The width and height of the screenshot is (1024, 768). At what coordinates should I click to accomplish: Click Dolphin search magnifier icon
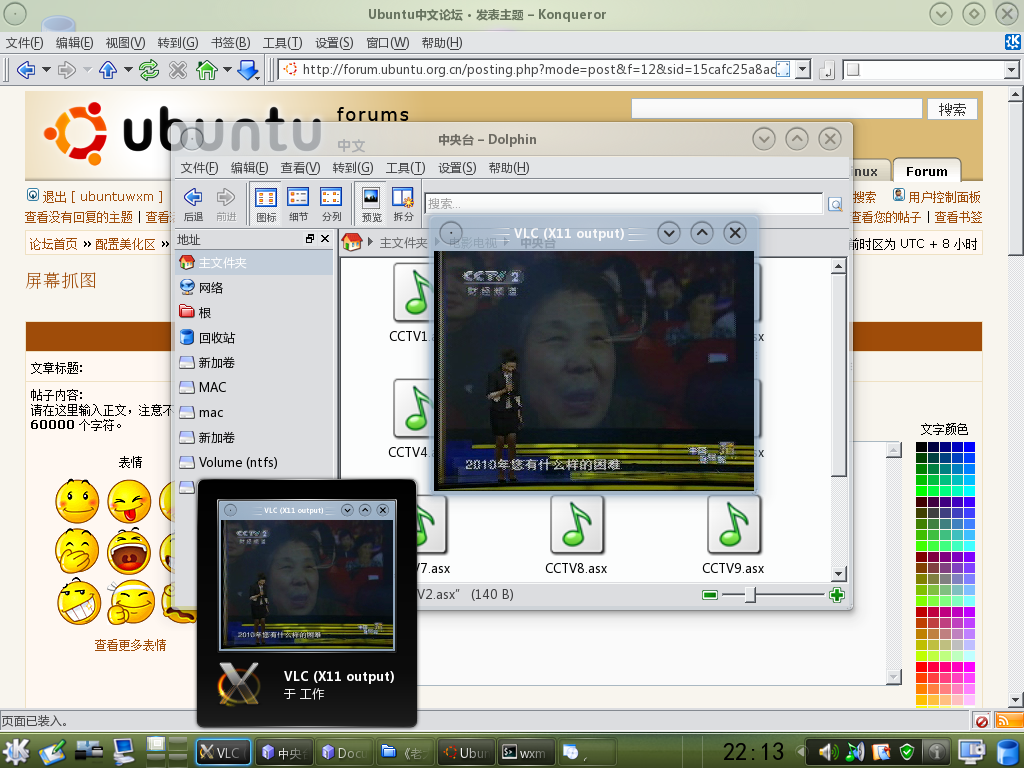[x=835, y=204]
